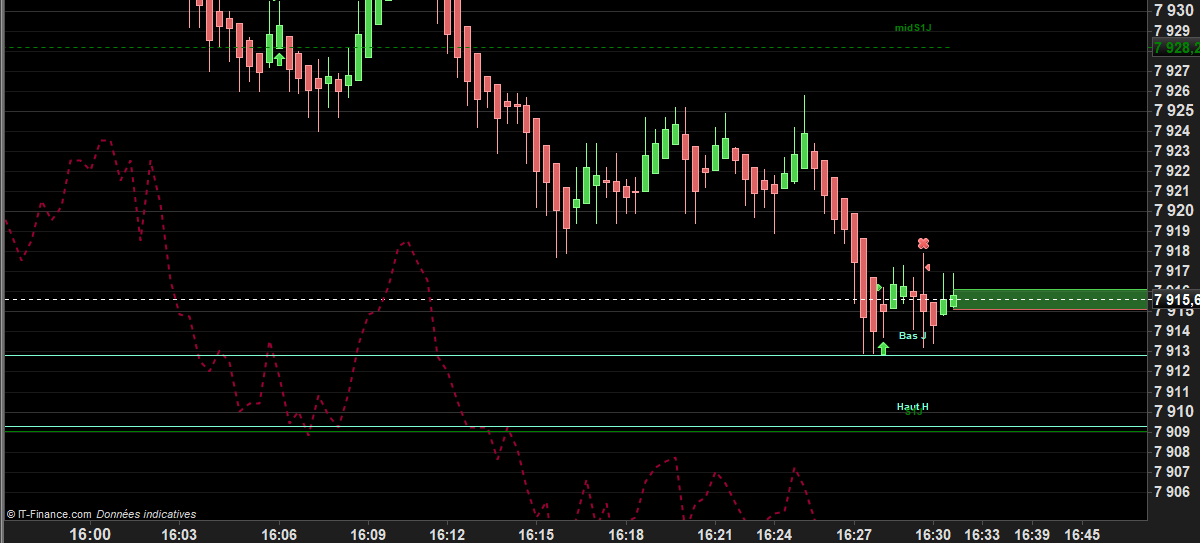Click the 16:39 time axis label

tap(1032, 534)
